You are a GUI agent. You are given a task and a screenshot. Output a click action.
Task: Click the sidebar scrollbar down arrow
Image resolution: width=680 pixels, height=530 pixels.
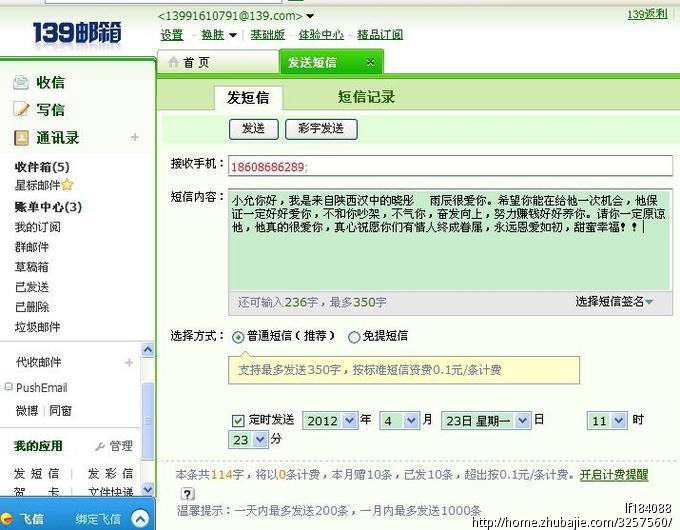pos(148,489)
